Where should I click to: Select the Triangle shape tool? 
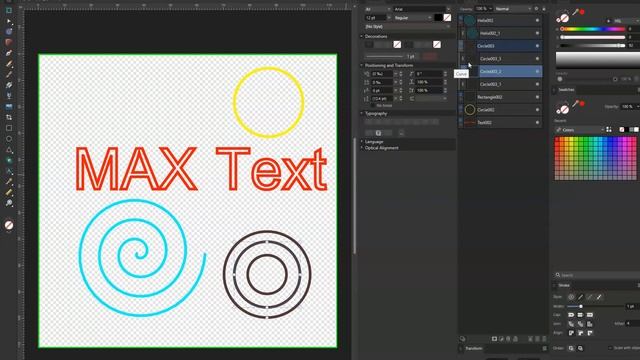pos(9,149)
